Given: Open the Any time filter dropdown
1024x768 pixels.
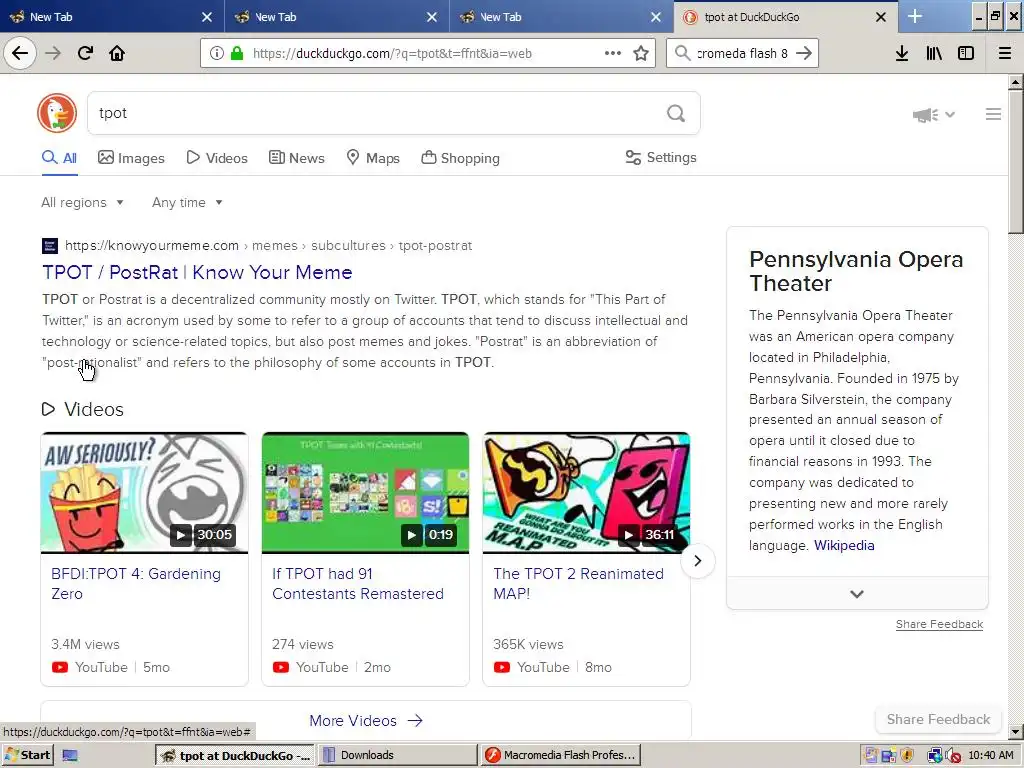Looking at the screenshot, I should coord(187,202).
